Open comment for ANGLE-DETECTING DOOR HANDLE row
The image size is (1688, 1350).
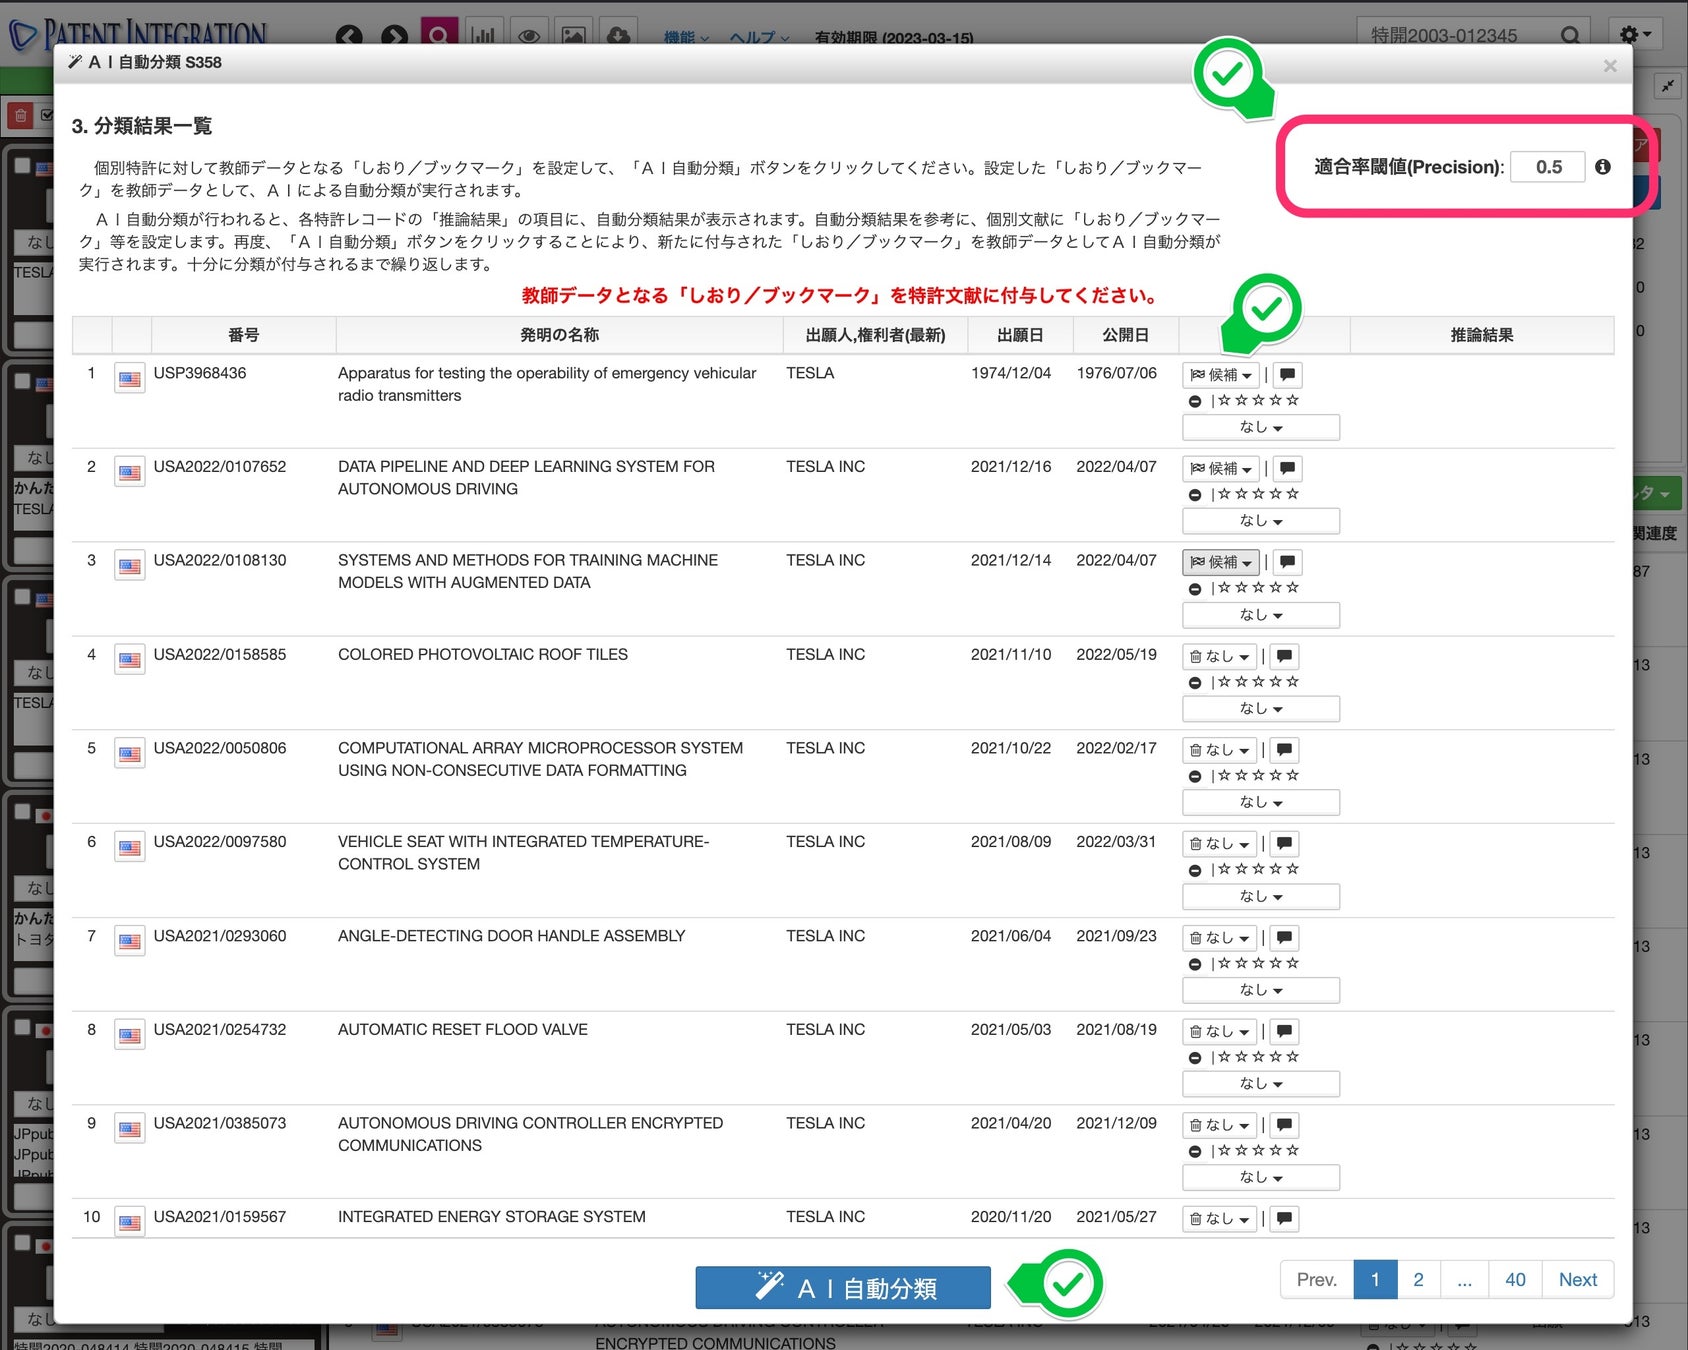(x=1285, y=938)
